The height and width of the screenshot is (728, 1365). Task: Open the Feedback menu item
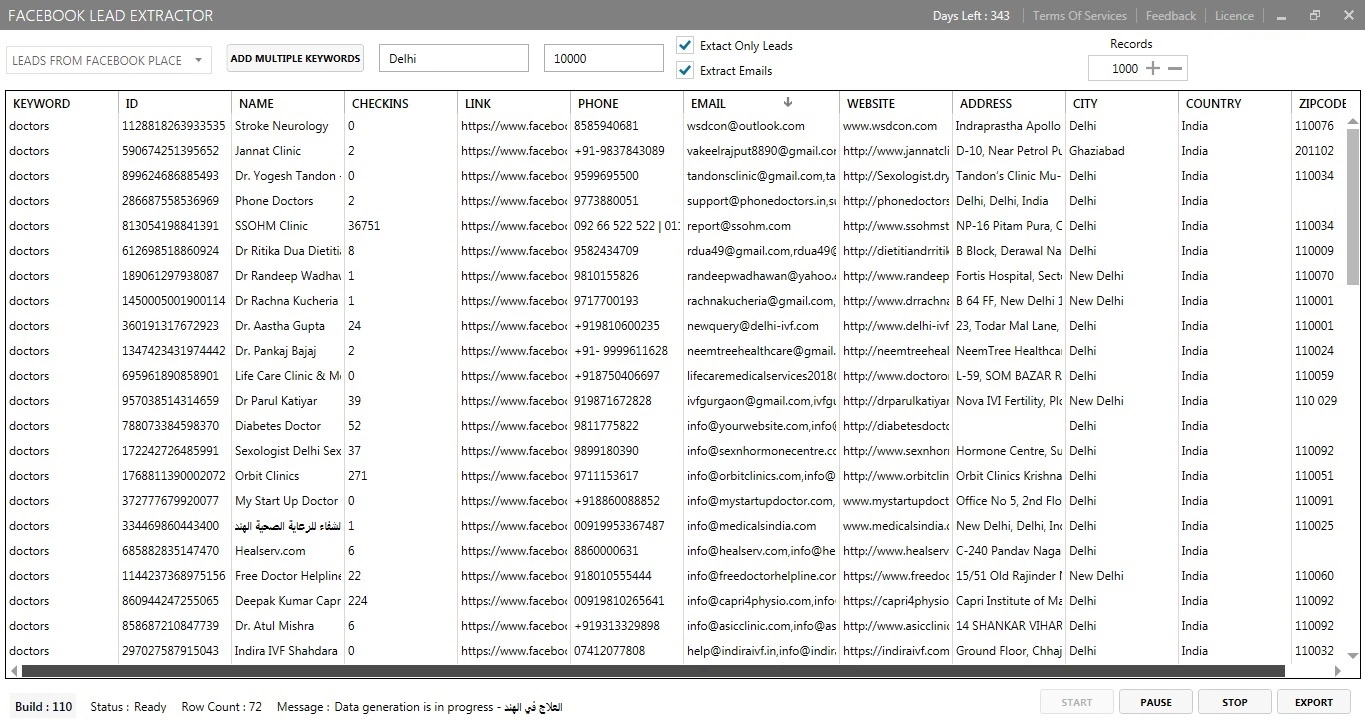pos(1170,16)
